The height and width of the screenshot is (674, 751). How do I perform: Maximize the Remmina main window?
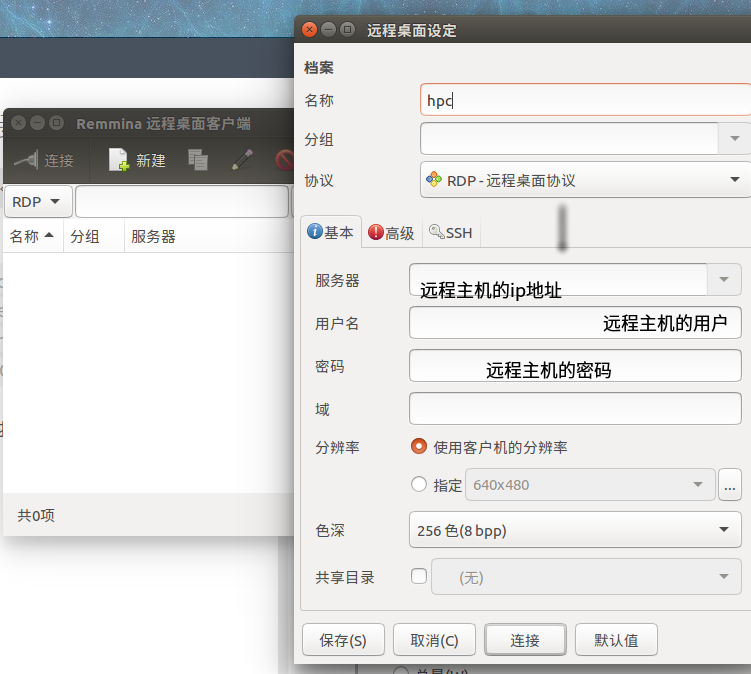57,123
